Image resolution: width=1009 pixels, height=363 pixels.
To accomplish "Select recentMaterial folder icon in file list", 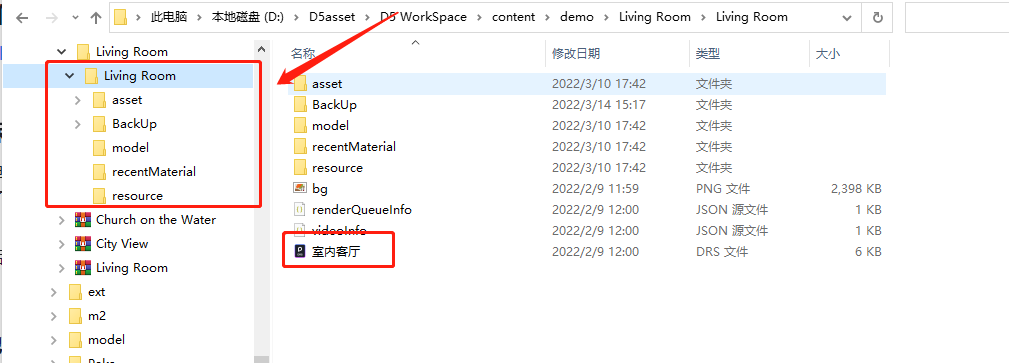I will pyautogui.click(x=300, y=147).
